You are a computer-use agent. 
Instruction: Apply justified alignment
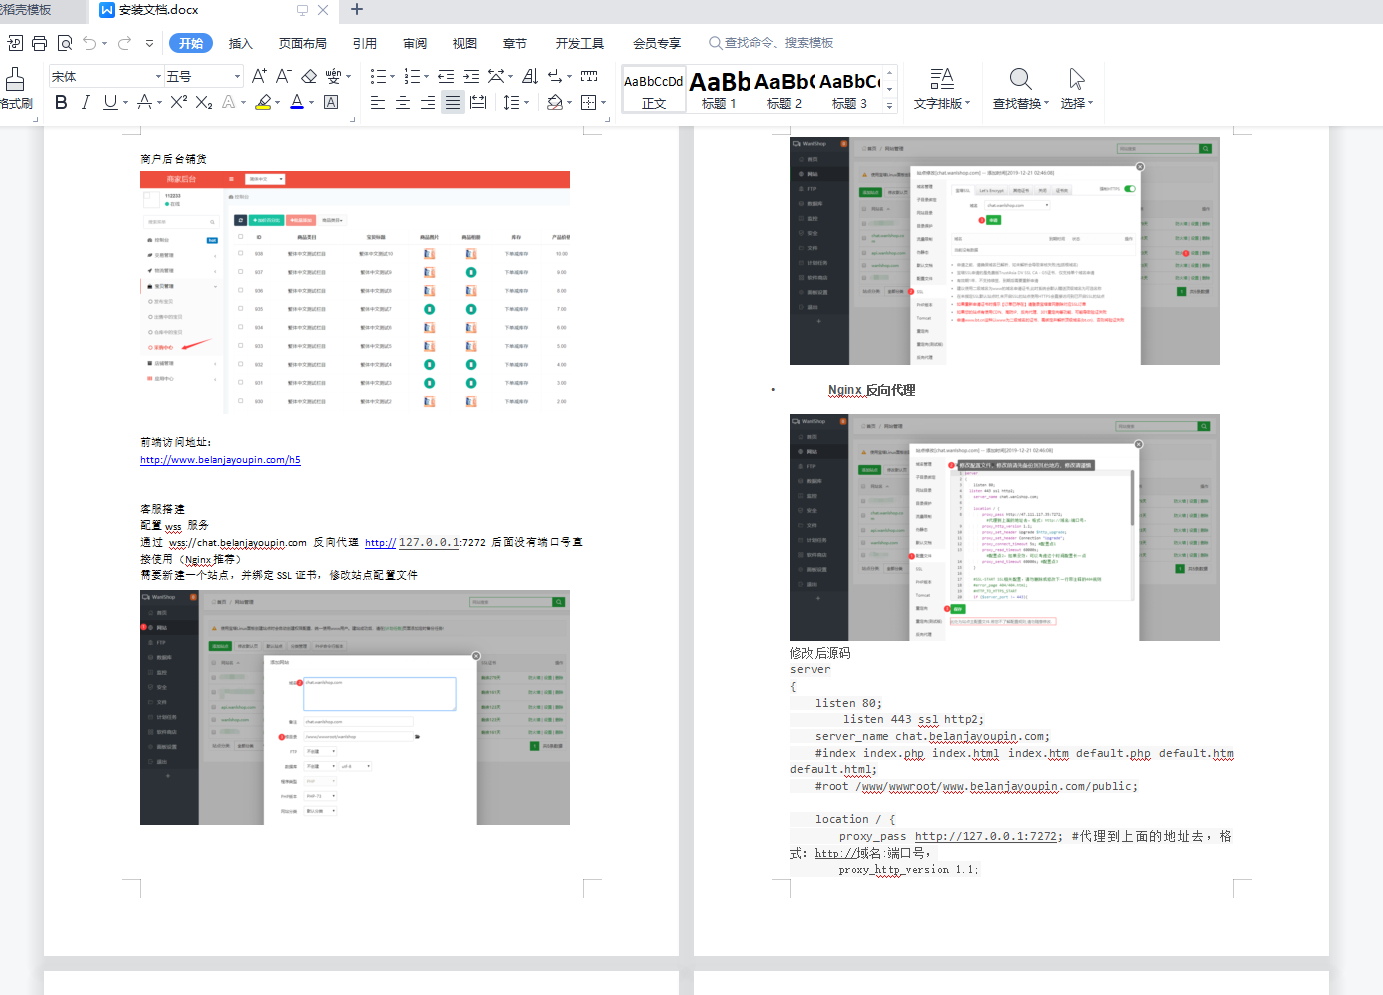pos(452,102)
